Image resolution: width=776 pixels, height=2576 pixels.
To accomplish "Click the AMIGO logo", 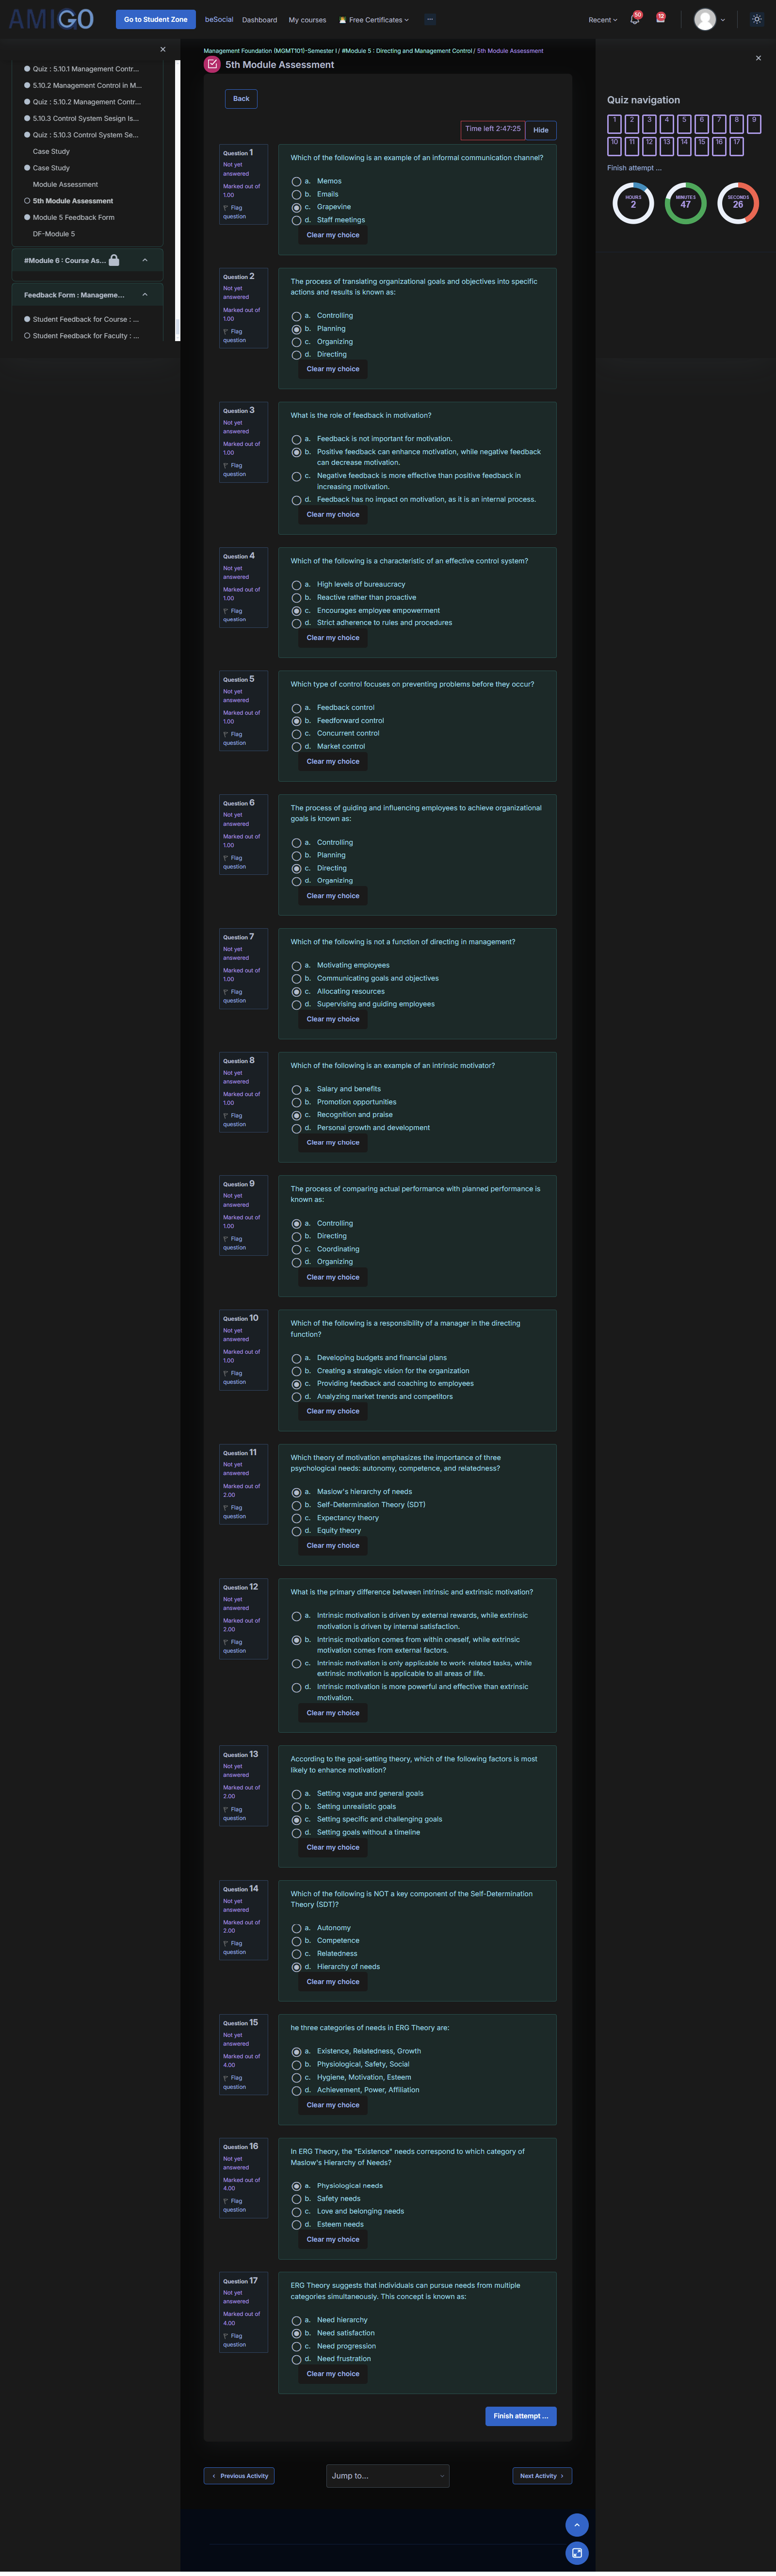I will click(x=51, y=19).
